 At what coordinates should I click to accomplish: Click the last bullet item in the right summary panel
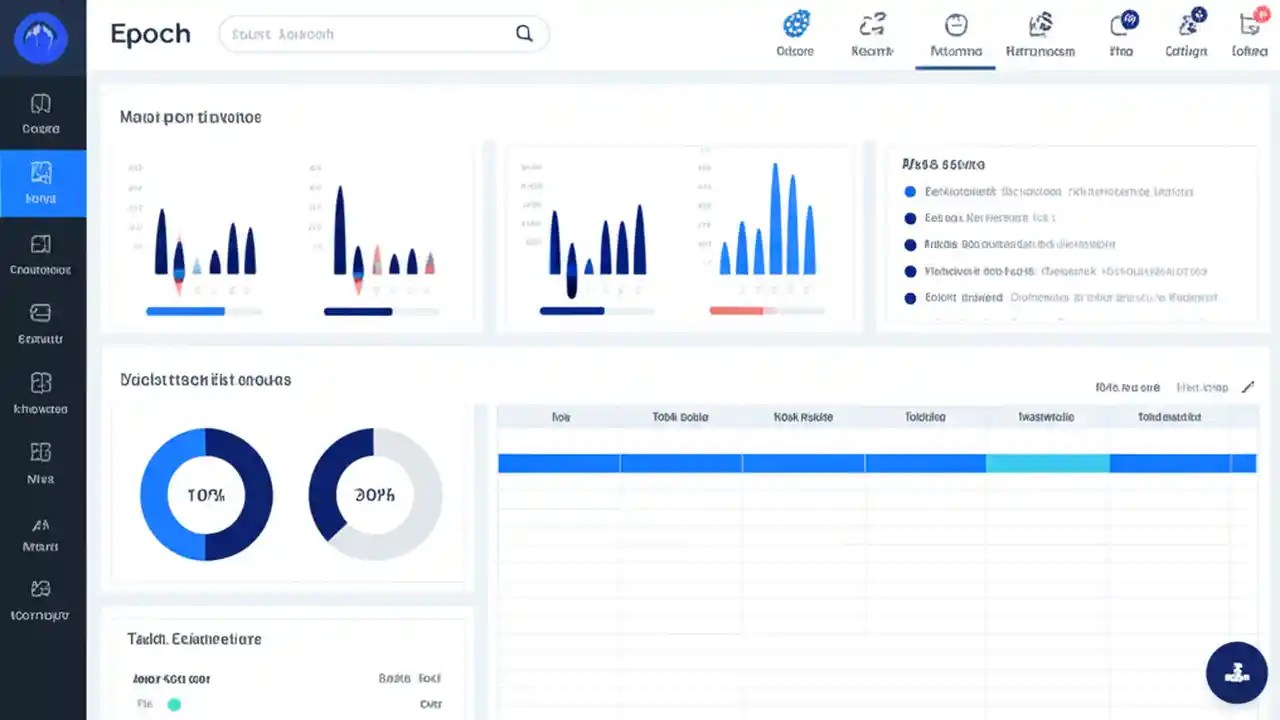click(909, 297)
